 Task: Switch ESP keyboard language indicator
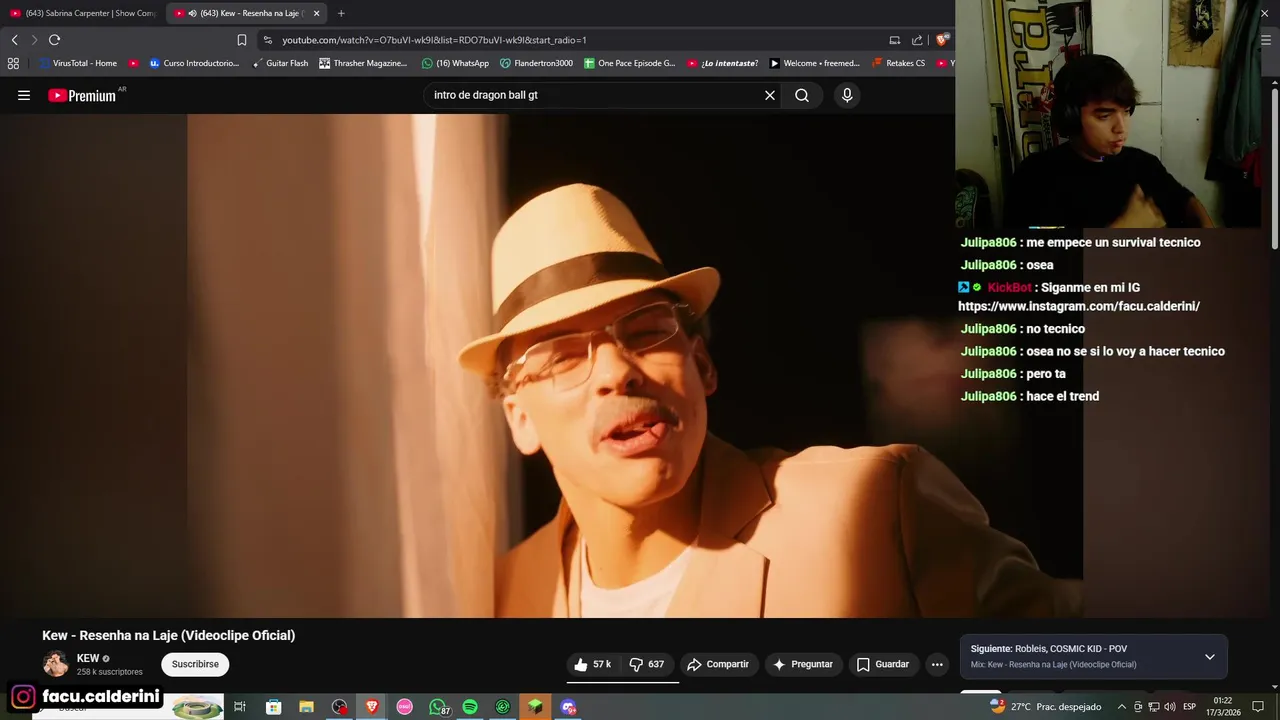[x=1190, y=707]
